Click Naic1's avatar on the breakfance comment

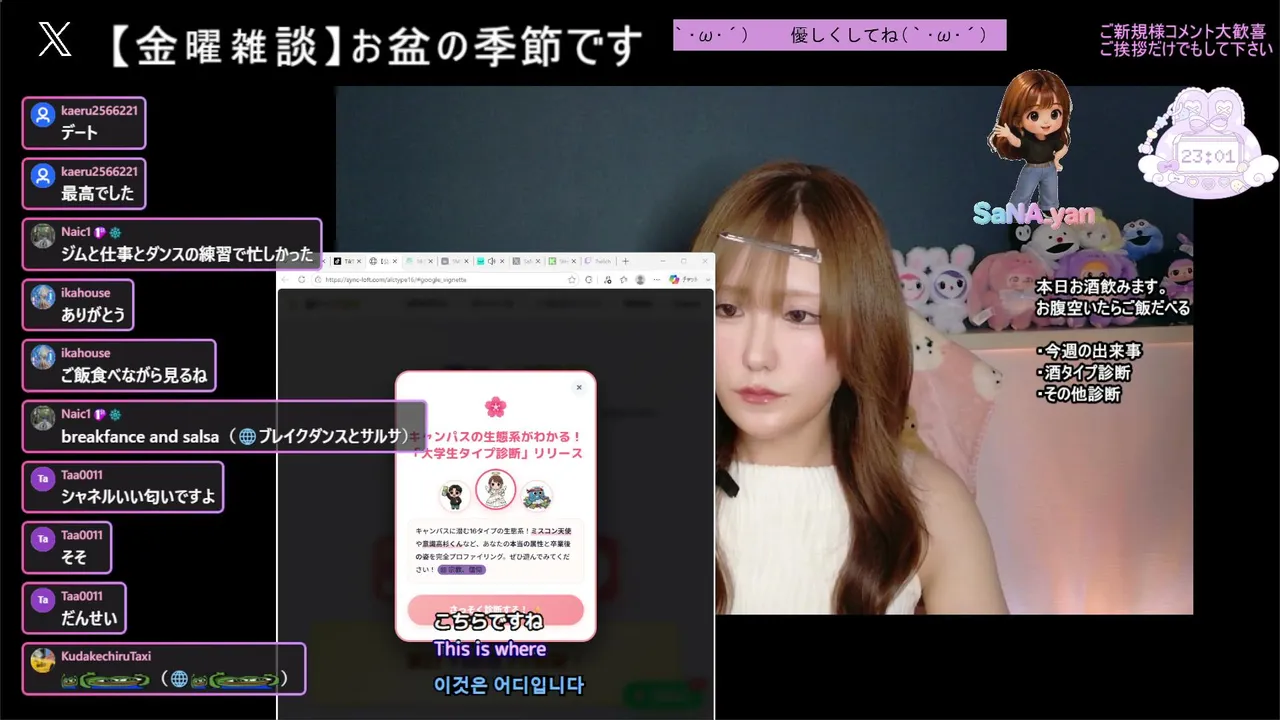[43, 417]
